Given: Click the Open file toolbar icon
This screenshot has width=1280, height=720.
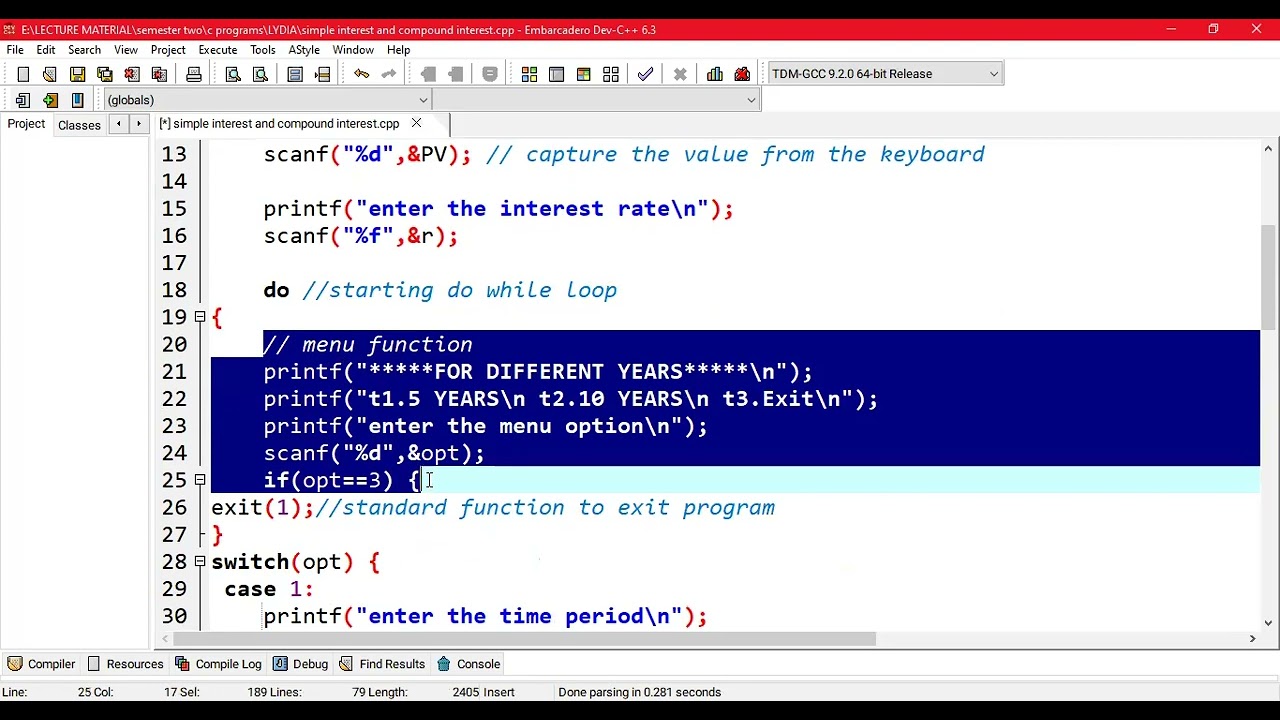Looking at the screenshot, I should click(49, 74).
